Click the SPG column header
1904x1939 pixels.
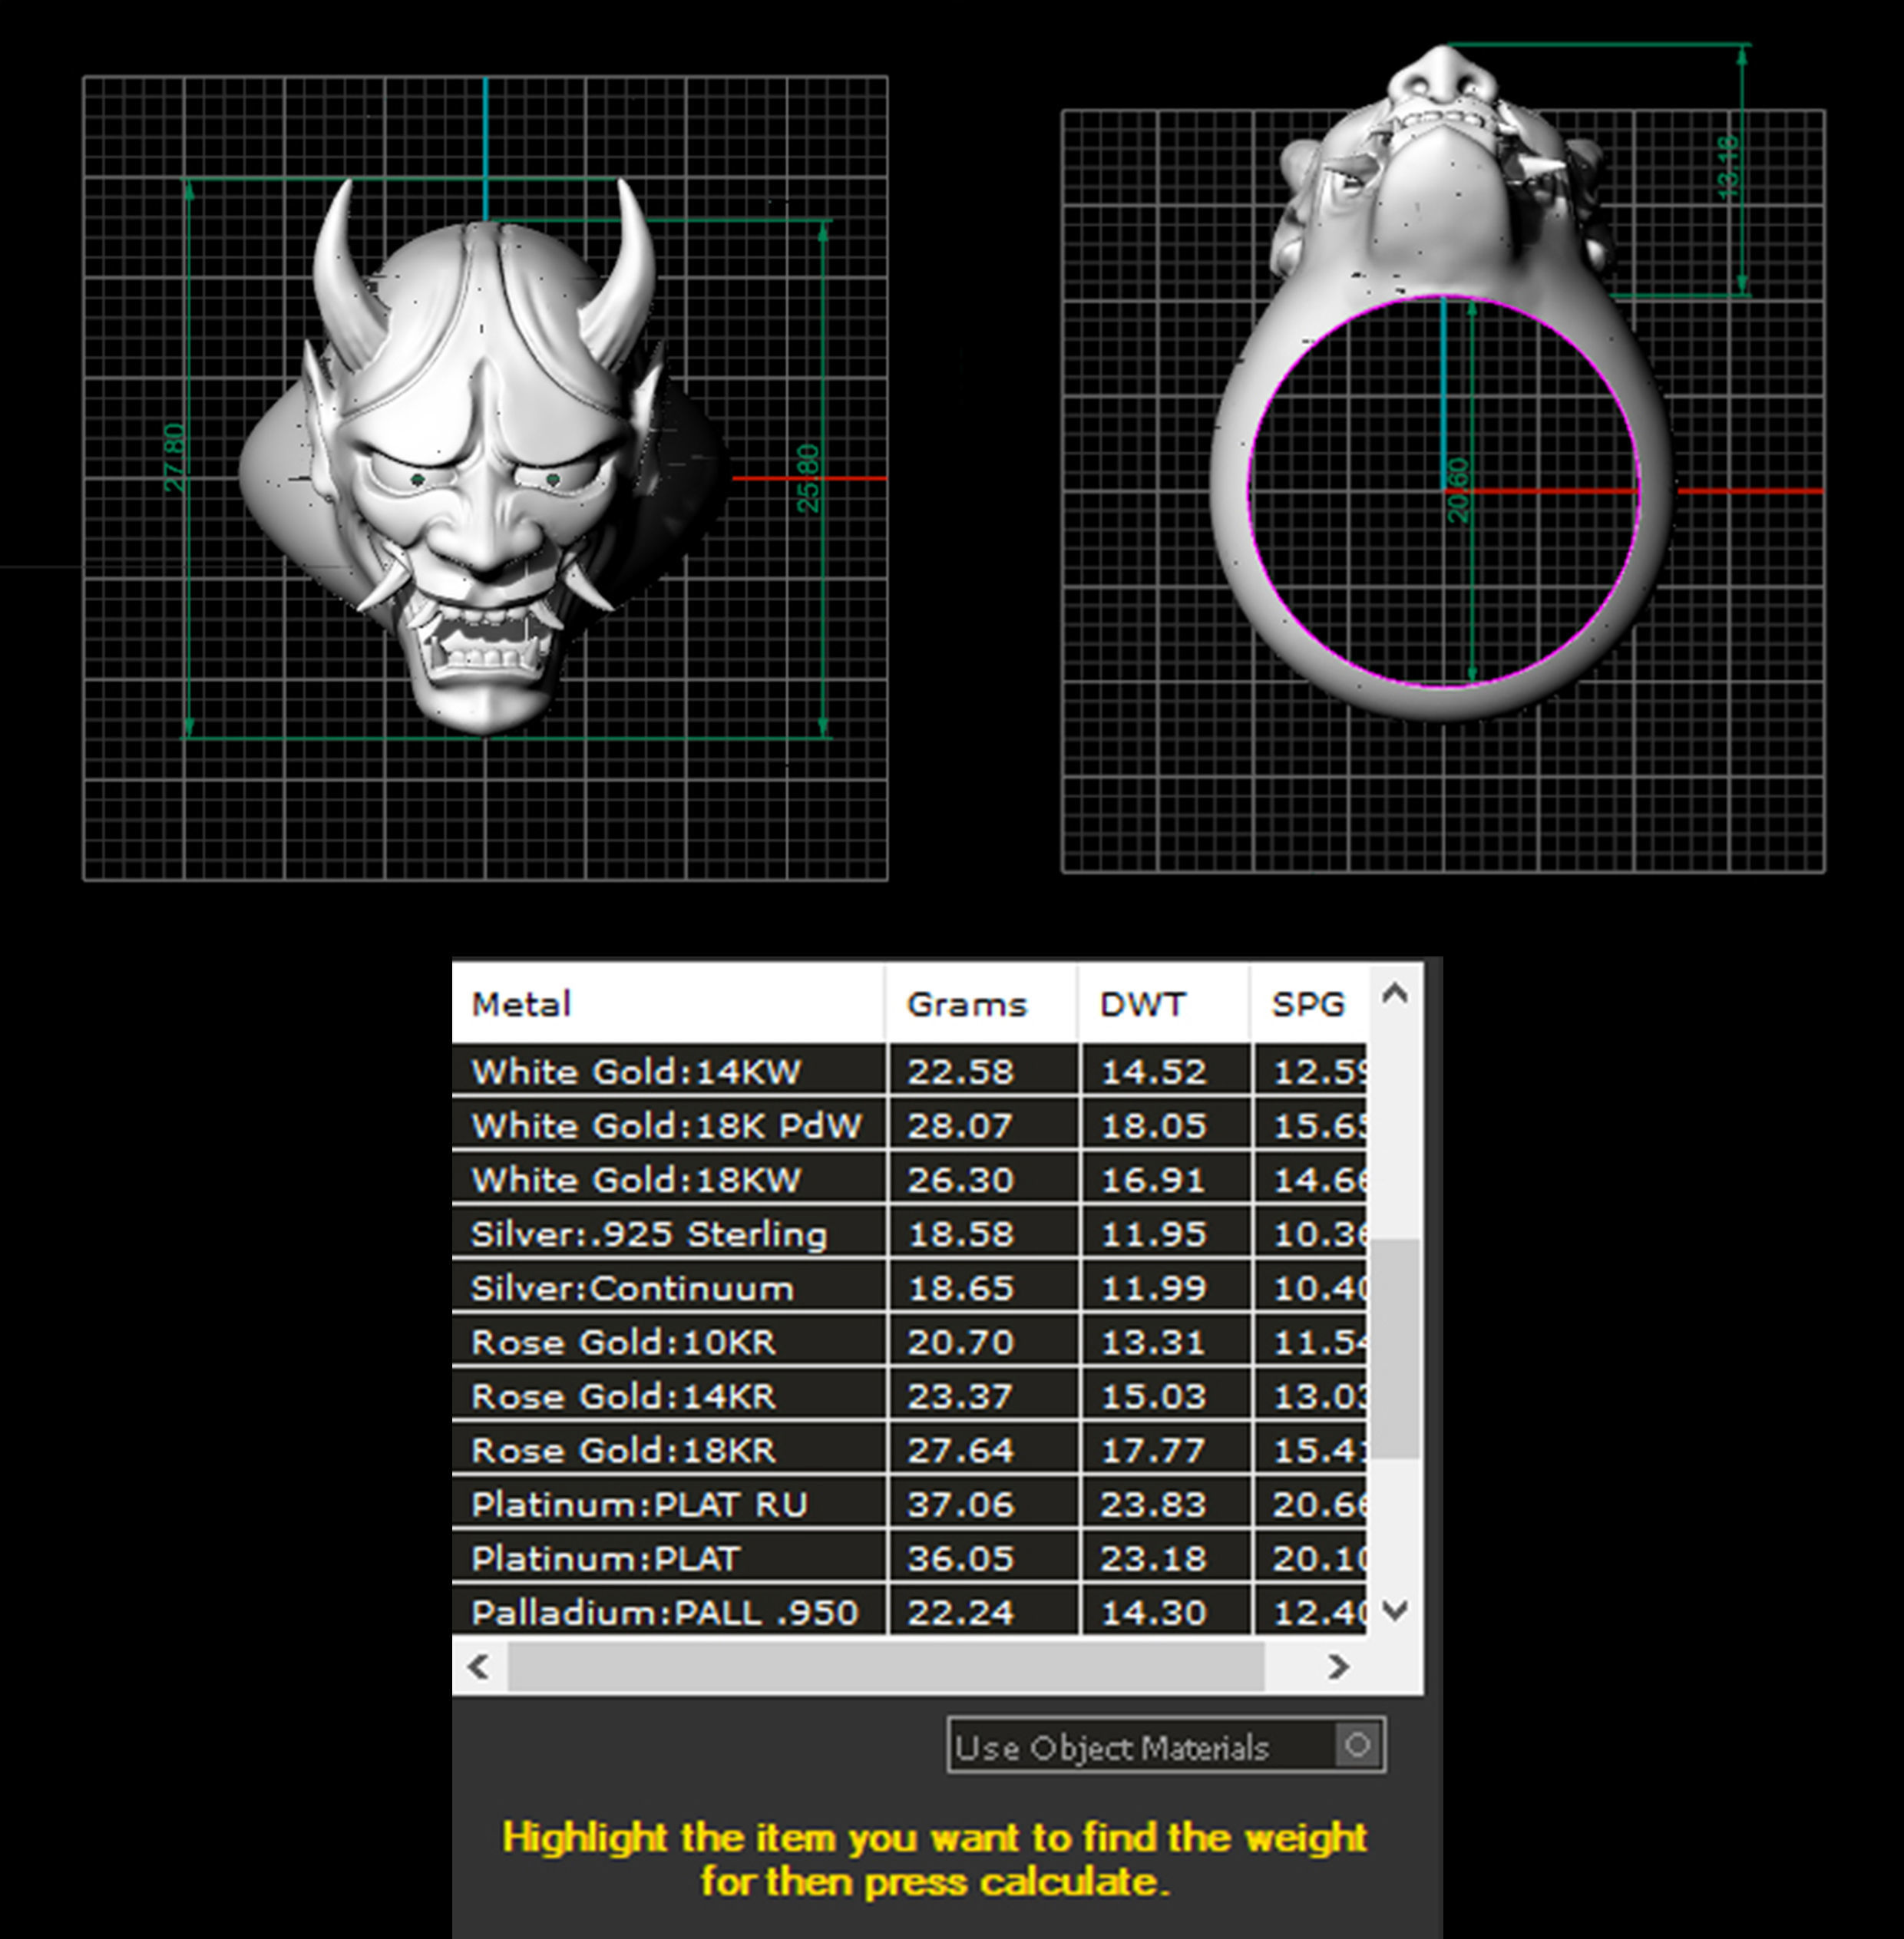[1308, 1003]
